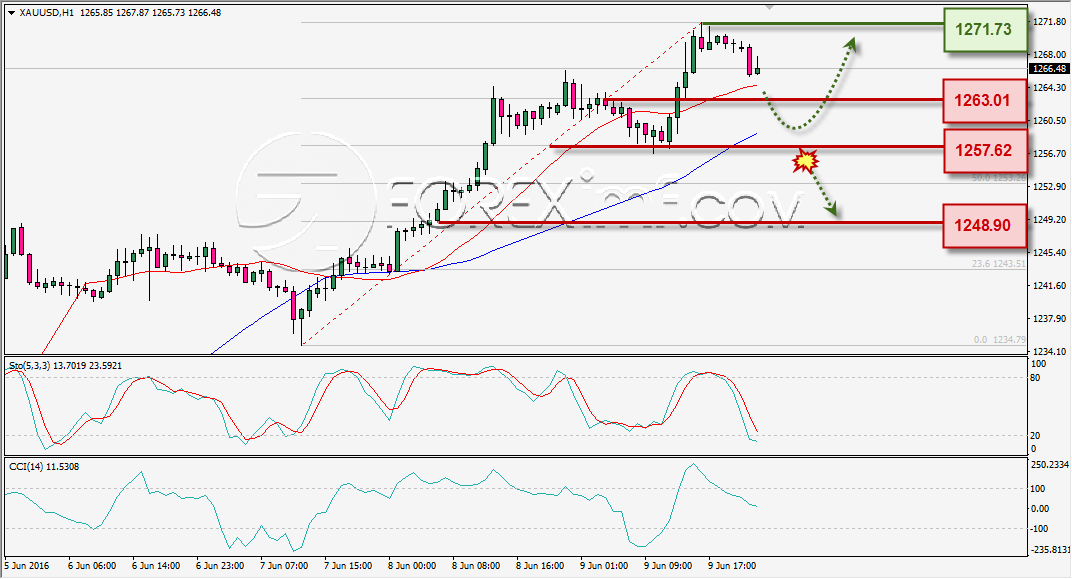
Task: Click the CCI(14) 11.5308 indicator label
Action: click(44, 466)
